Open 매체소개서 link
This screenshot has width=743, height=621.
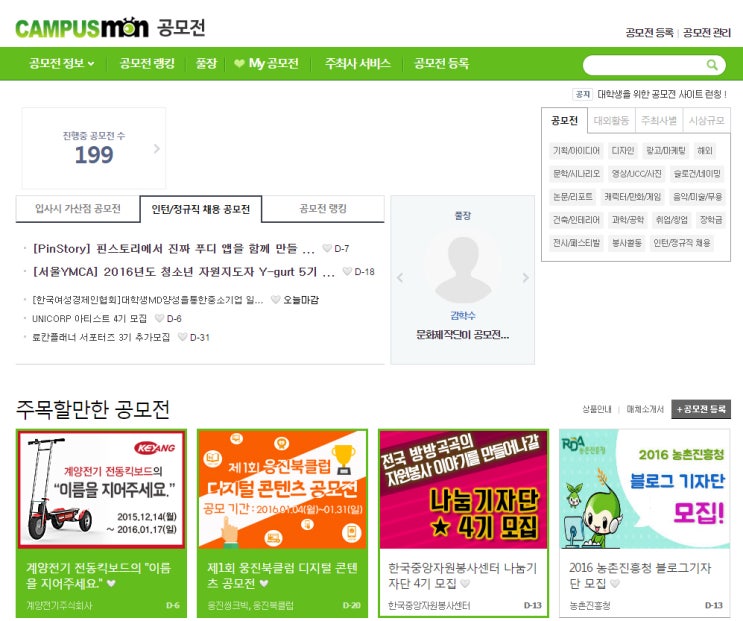[x=645, y=409]
